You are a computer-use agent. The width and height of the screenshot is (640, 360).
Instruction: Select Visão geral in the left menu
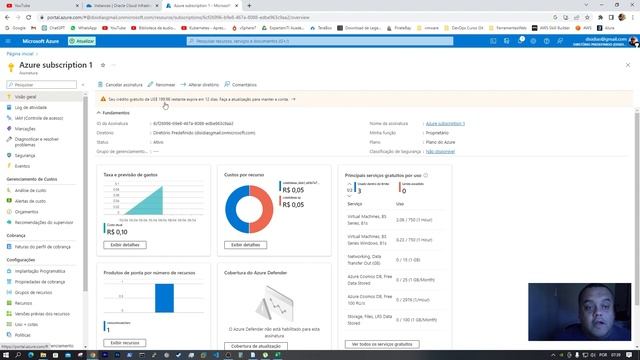[x=42, y=97]
